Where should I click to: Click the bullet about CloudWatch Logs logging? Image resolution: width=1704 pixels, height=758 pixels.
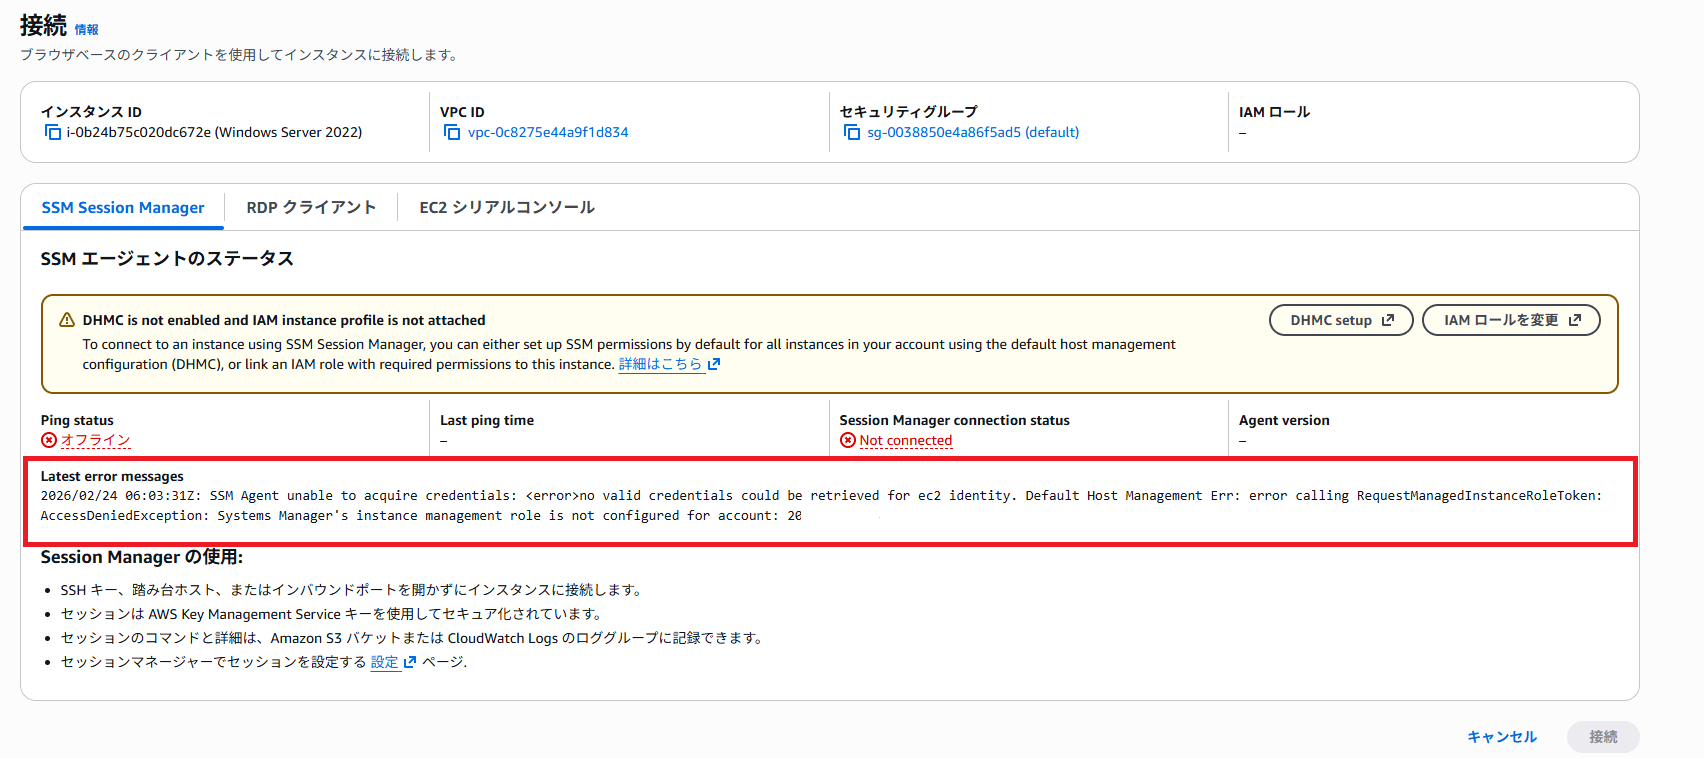point(411,638)
